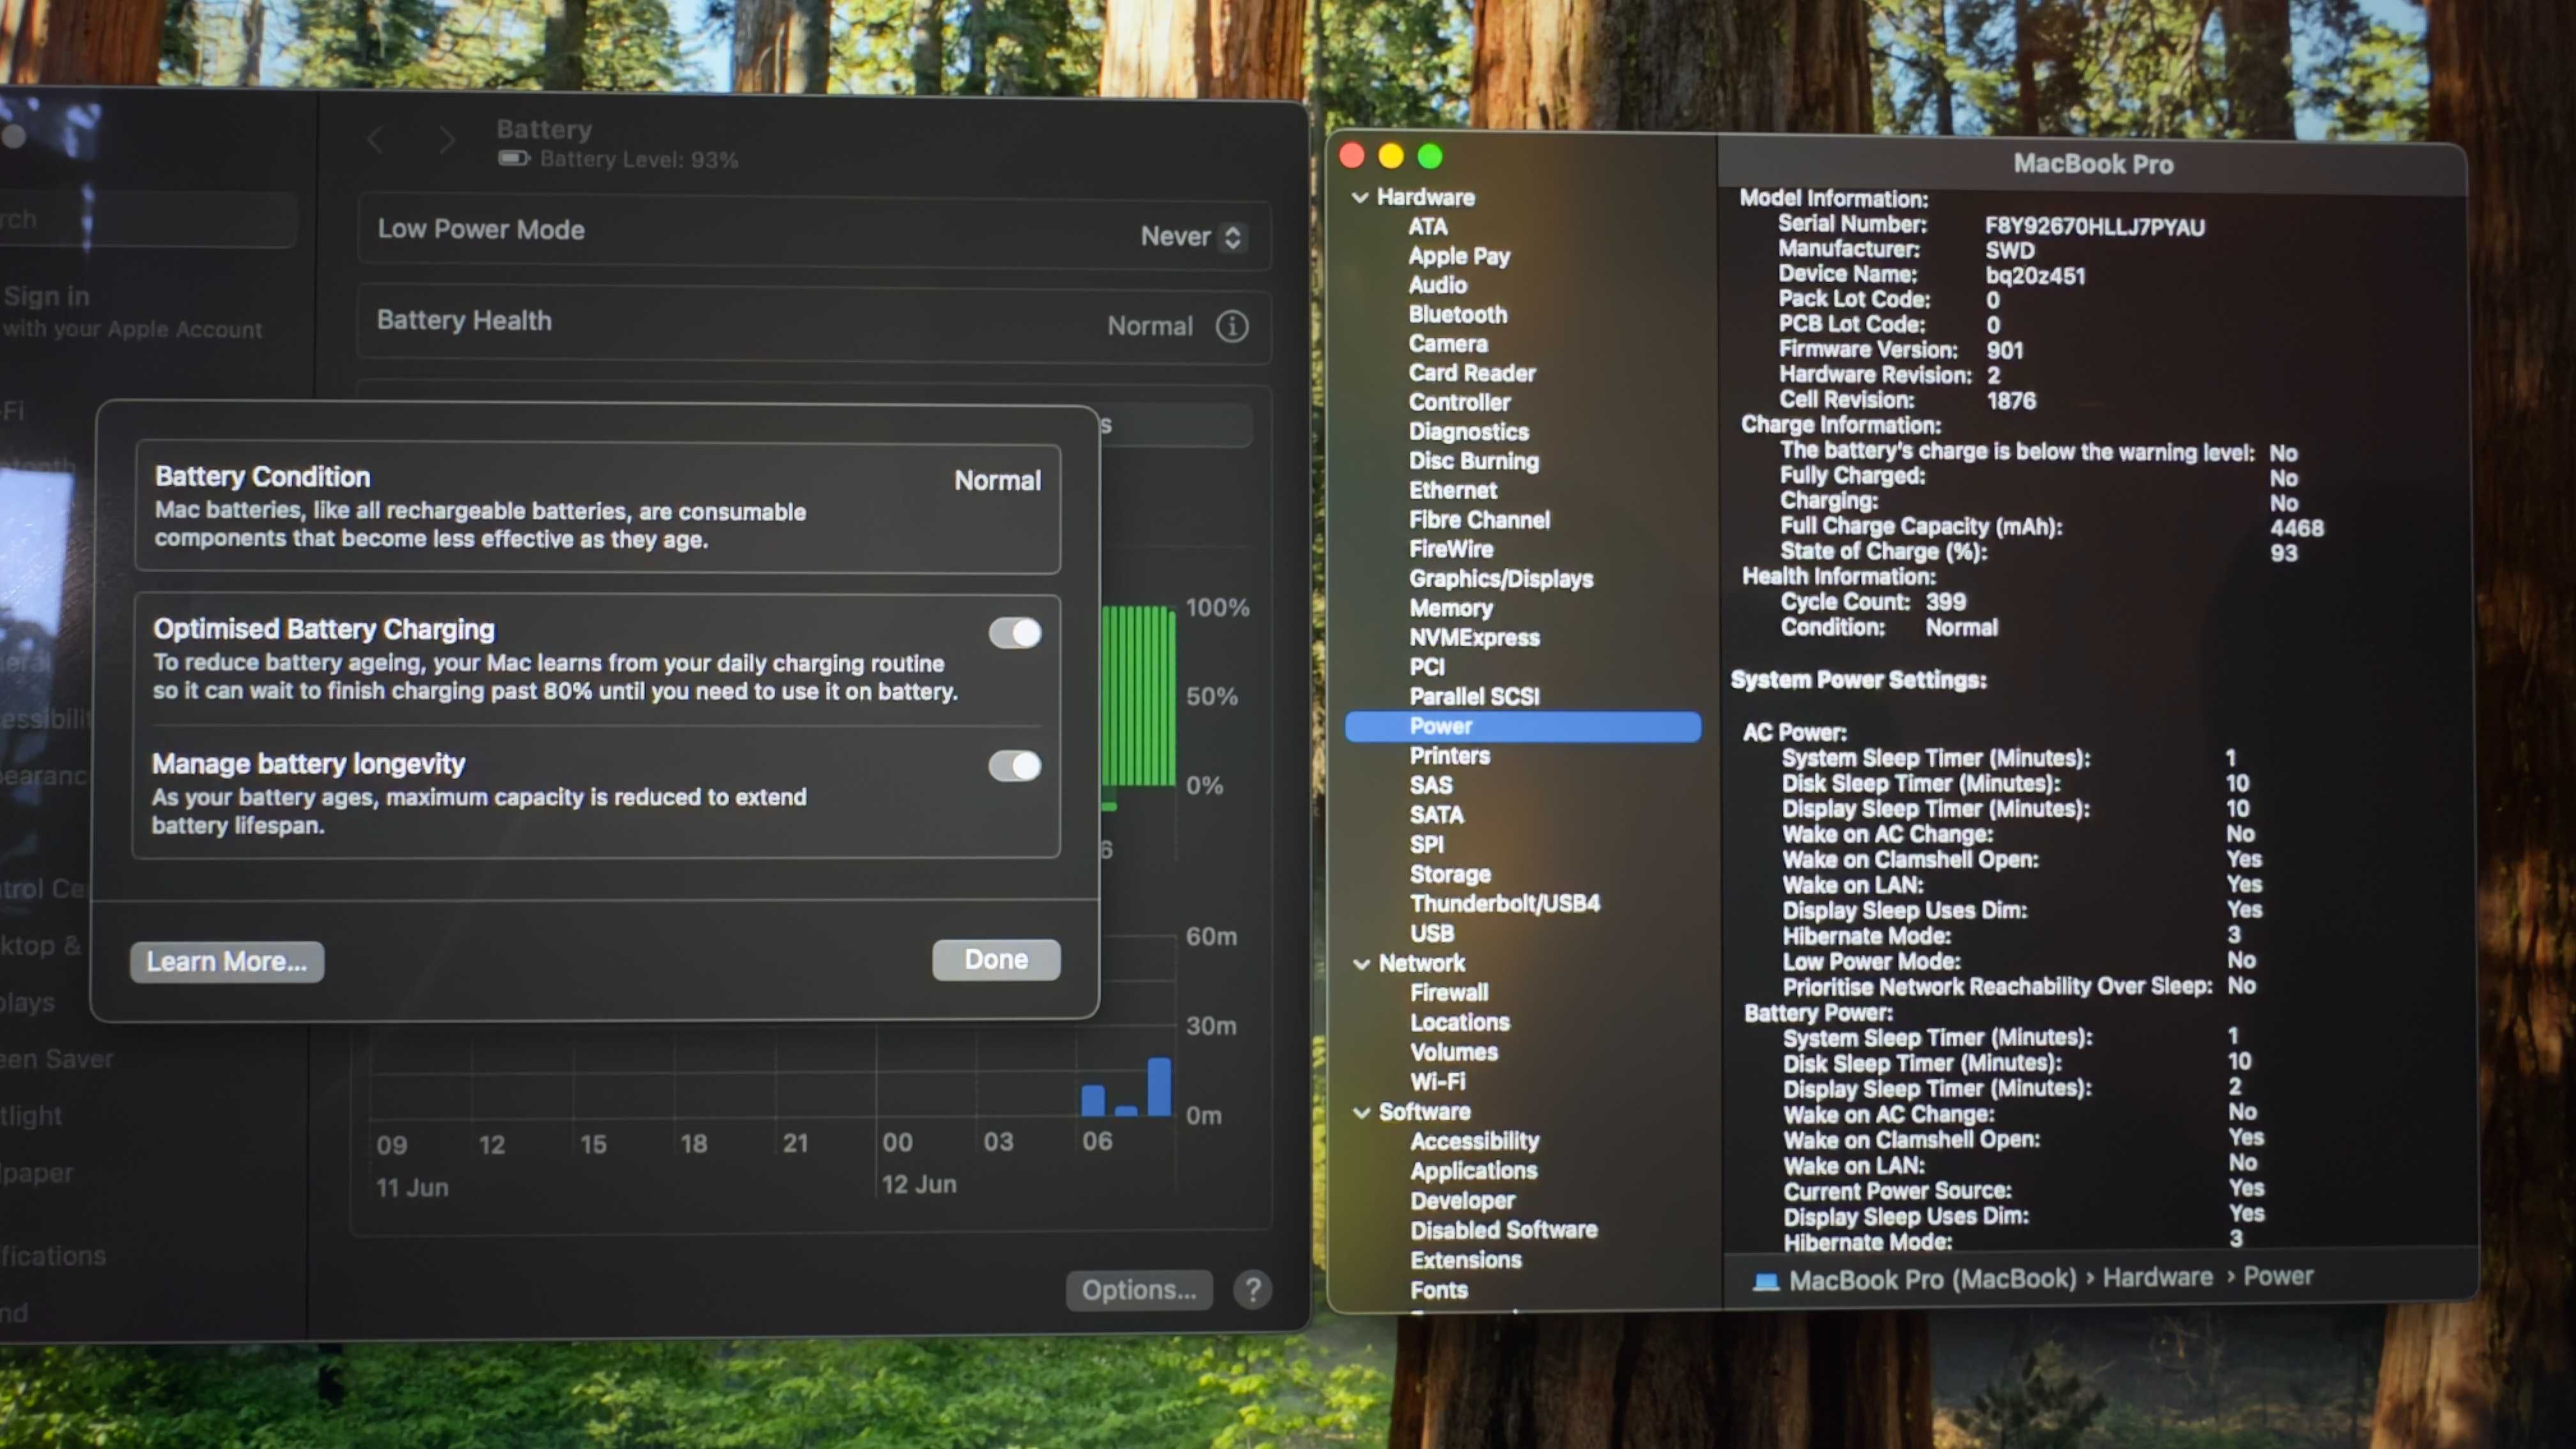The image size is (2576, 1449).
Task: Select PCI in Hardware list
Action: tap(1427, 667)
